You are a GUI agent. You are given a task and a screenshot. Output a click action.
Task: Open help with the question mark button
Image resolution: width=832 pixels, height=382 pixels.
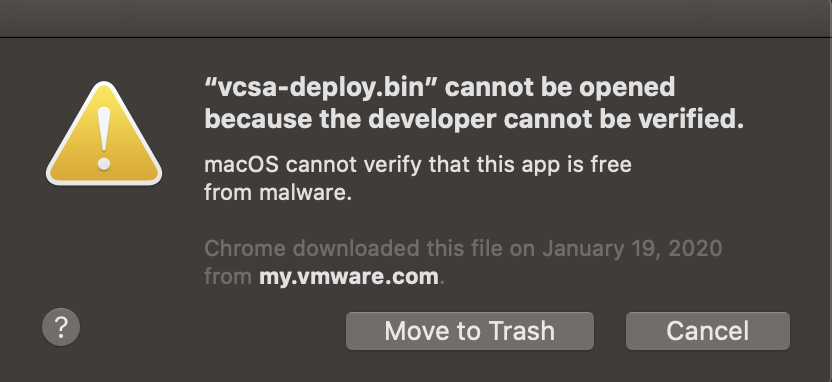tap(61, 327)
